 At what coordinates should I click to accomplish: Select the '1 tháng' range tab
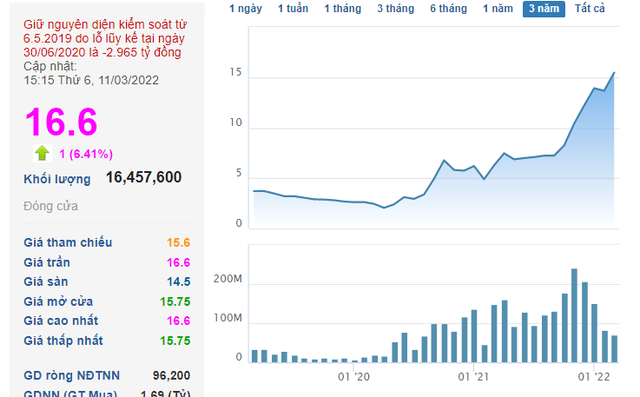tap(343, 9)
